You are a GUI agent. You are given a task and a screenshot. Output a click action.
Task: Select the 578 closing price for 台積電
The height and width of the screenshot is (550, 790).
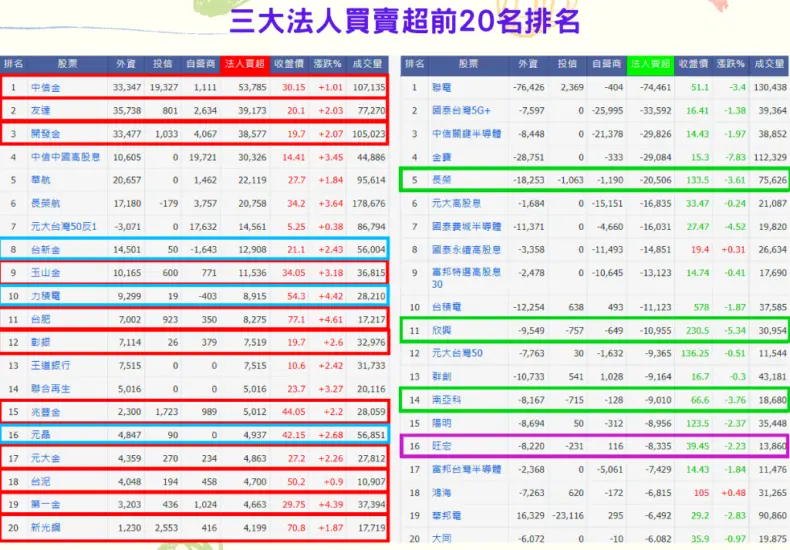(x=701, y=307)
